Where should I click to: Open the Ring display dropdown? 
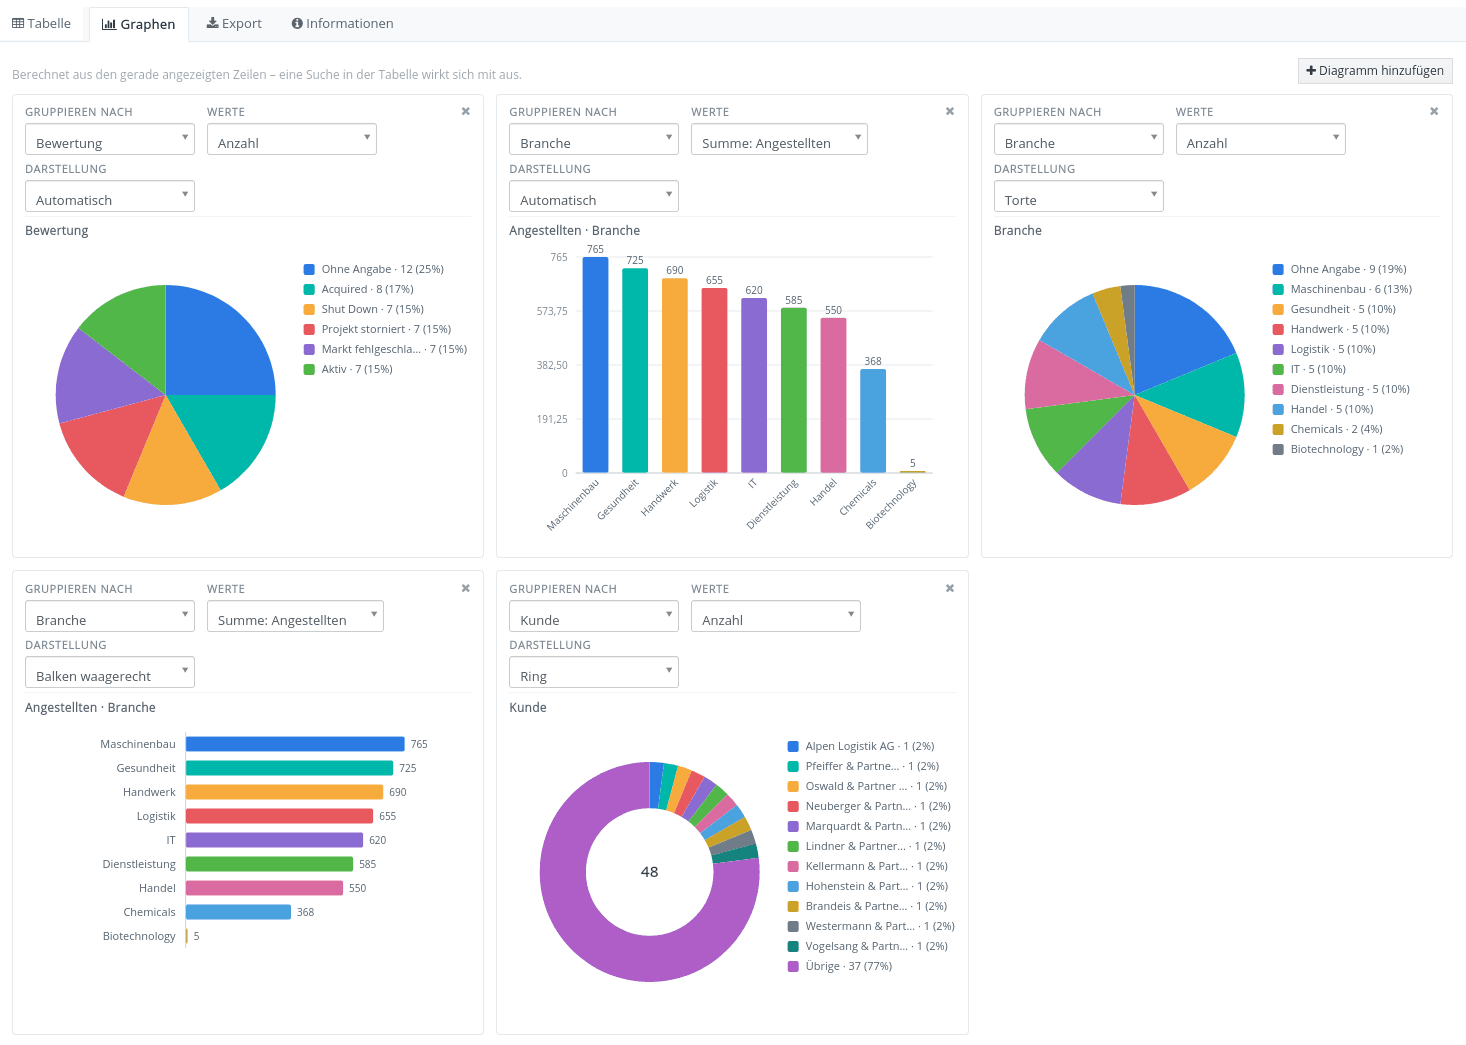(x=594, y=672)
